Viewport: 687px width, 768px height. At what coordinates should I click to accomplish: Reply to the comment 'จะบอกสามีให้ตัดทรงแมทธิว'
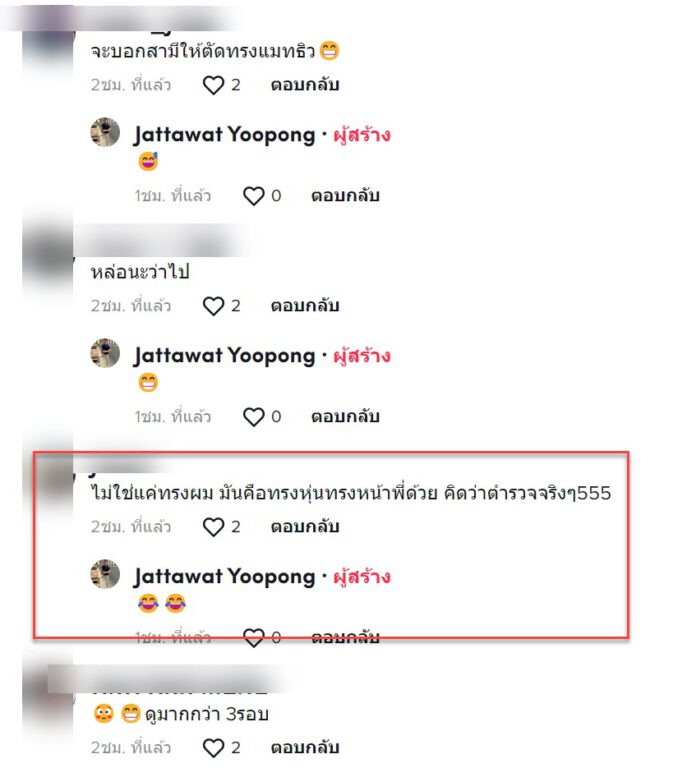305,85
